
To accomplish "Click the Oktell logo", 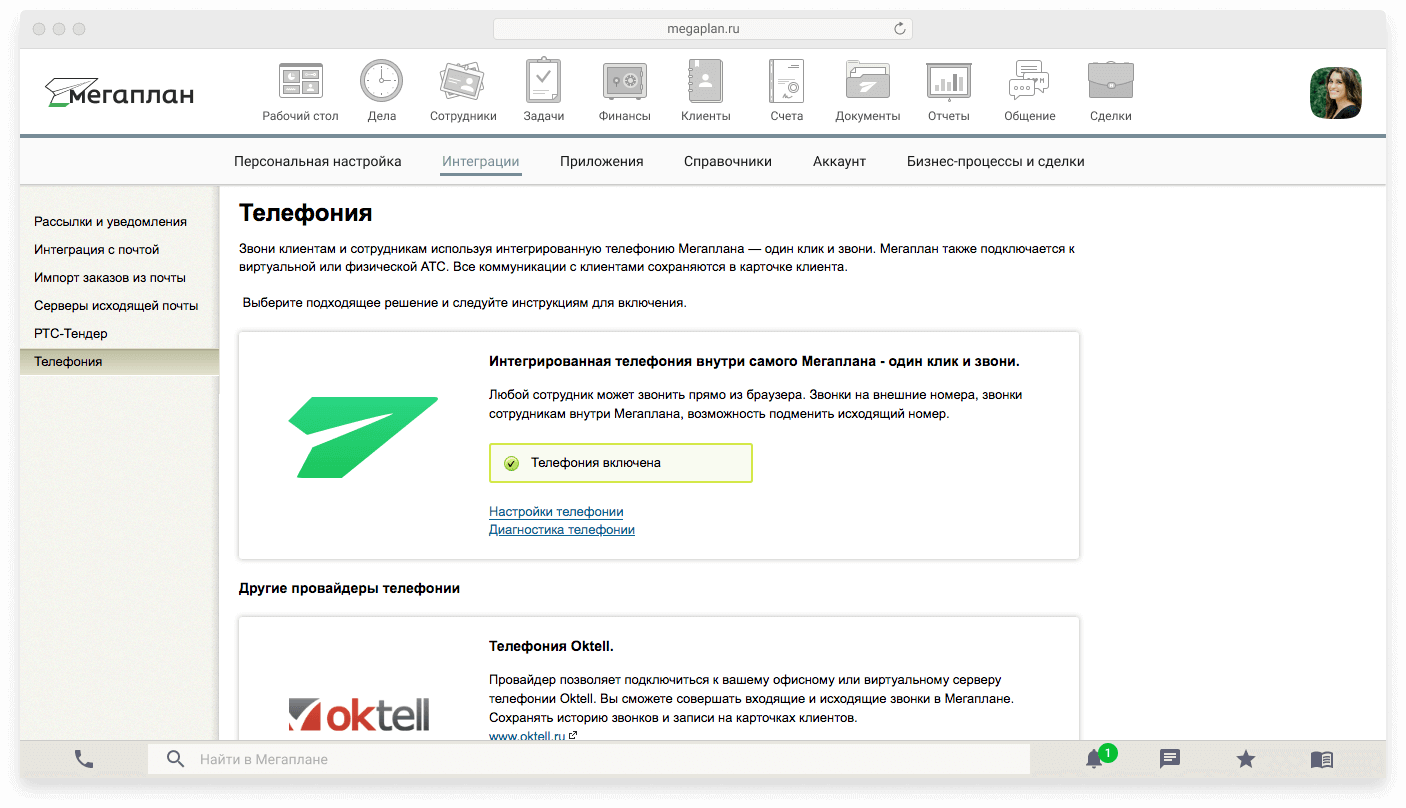I will coord(359,714).
